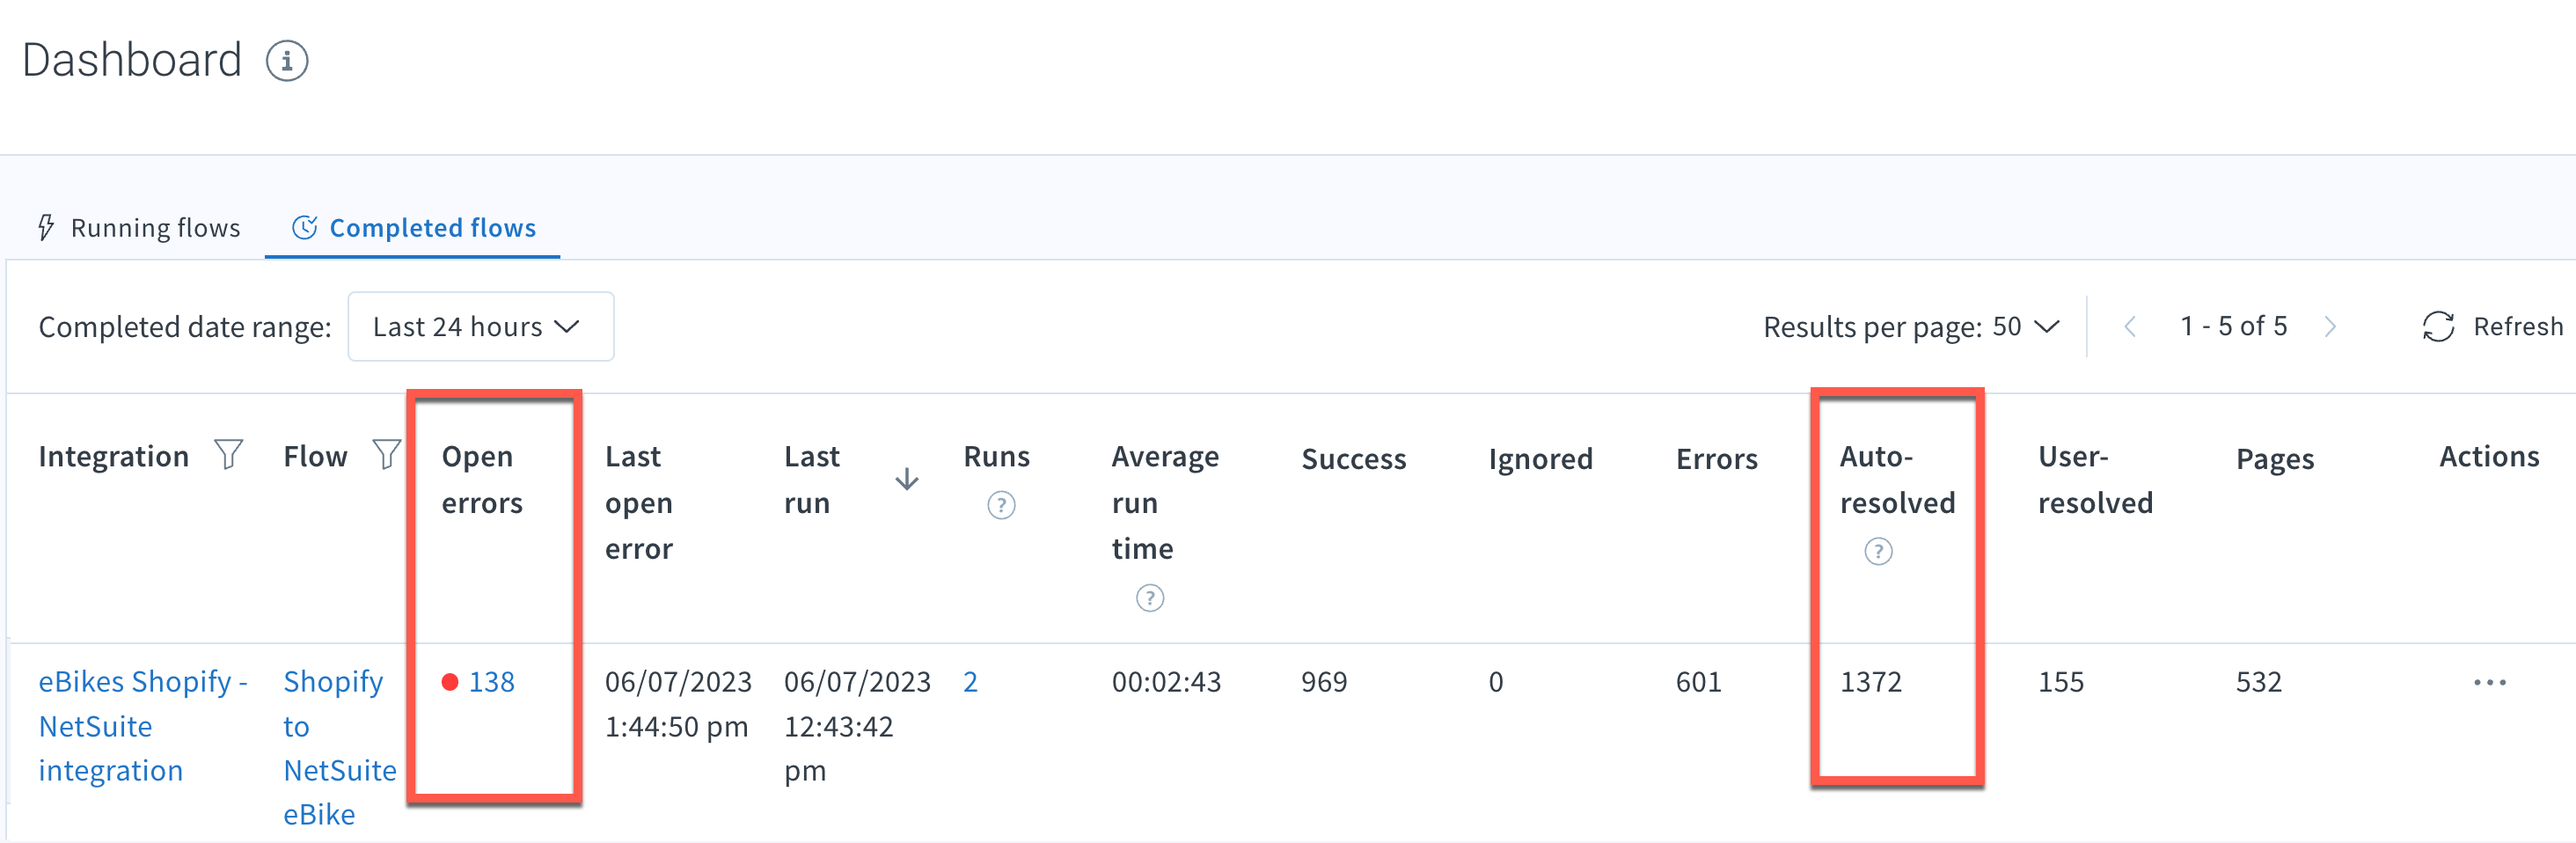View the 2 runs details
2576x843 pixels.
coord(969,681)
